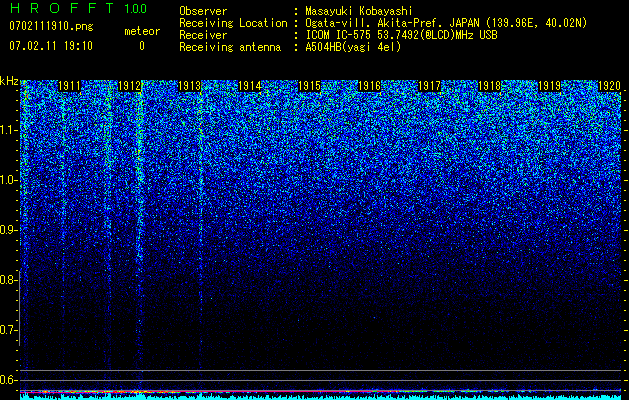Click the A504HB(yagi 4el) antenna text

coord(353,47)
